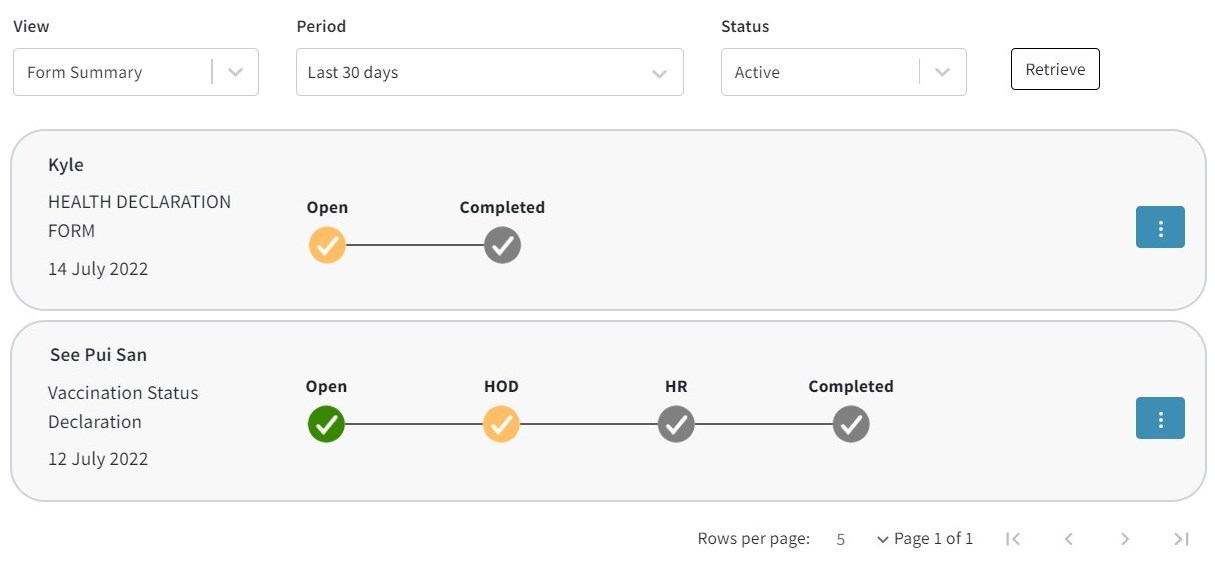Screen dimensions: 1215x561
Task: Go to previous page arrow
Action: pos(1068,539)
